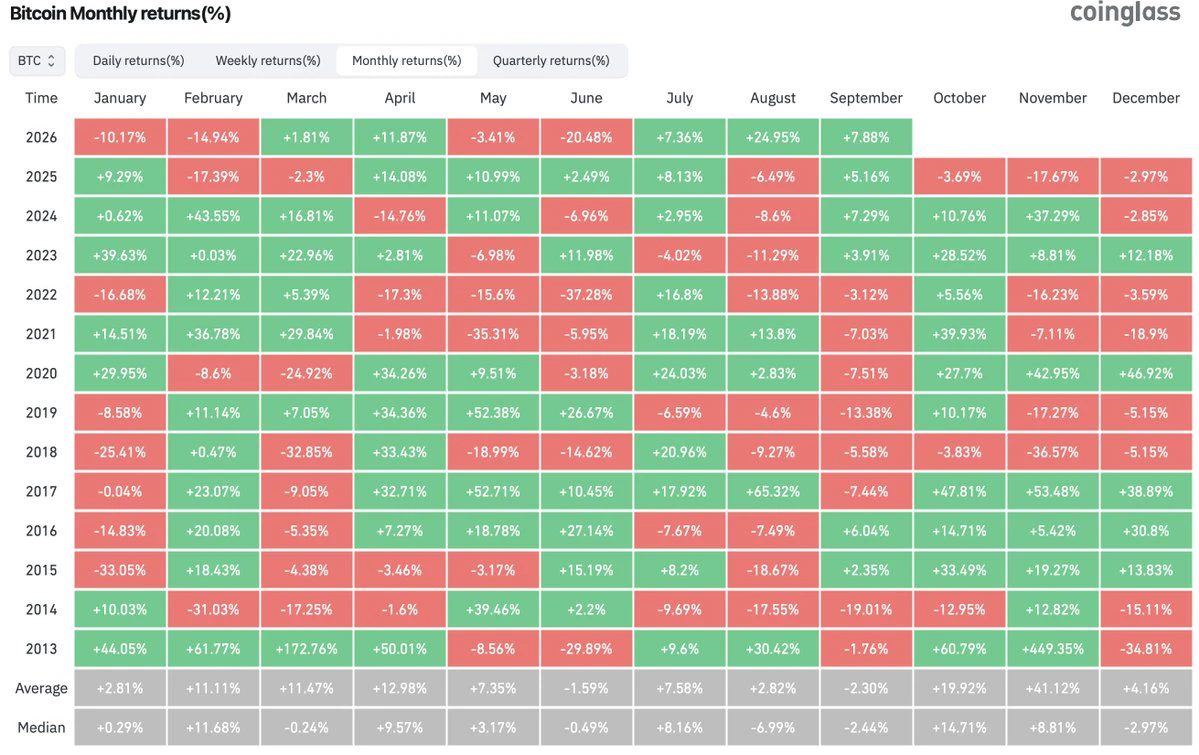This screenshot has height=755, width=1199.
Task: Click the 2013 November +449.35% cell
Action: (1052, 649)
